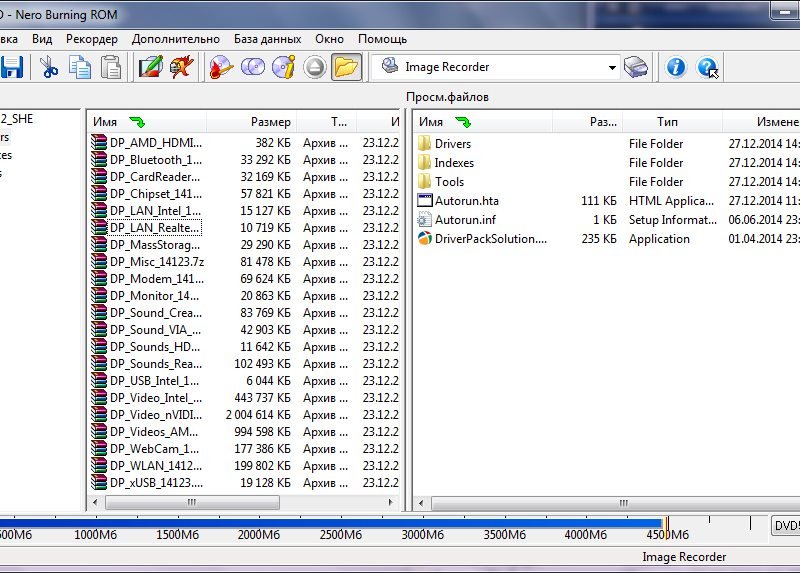This screenshot has width=800, height=573.
Task: Select DP_WebCam archive file
Action: point(154,449)
